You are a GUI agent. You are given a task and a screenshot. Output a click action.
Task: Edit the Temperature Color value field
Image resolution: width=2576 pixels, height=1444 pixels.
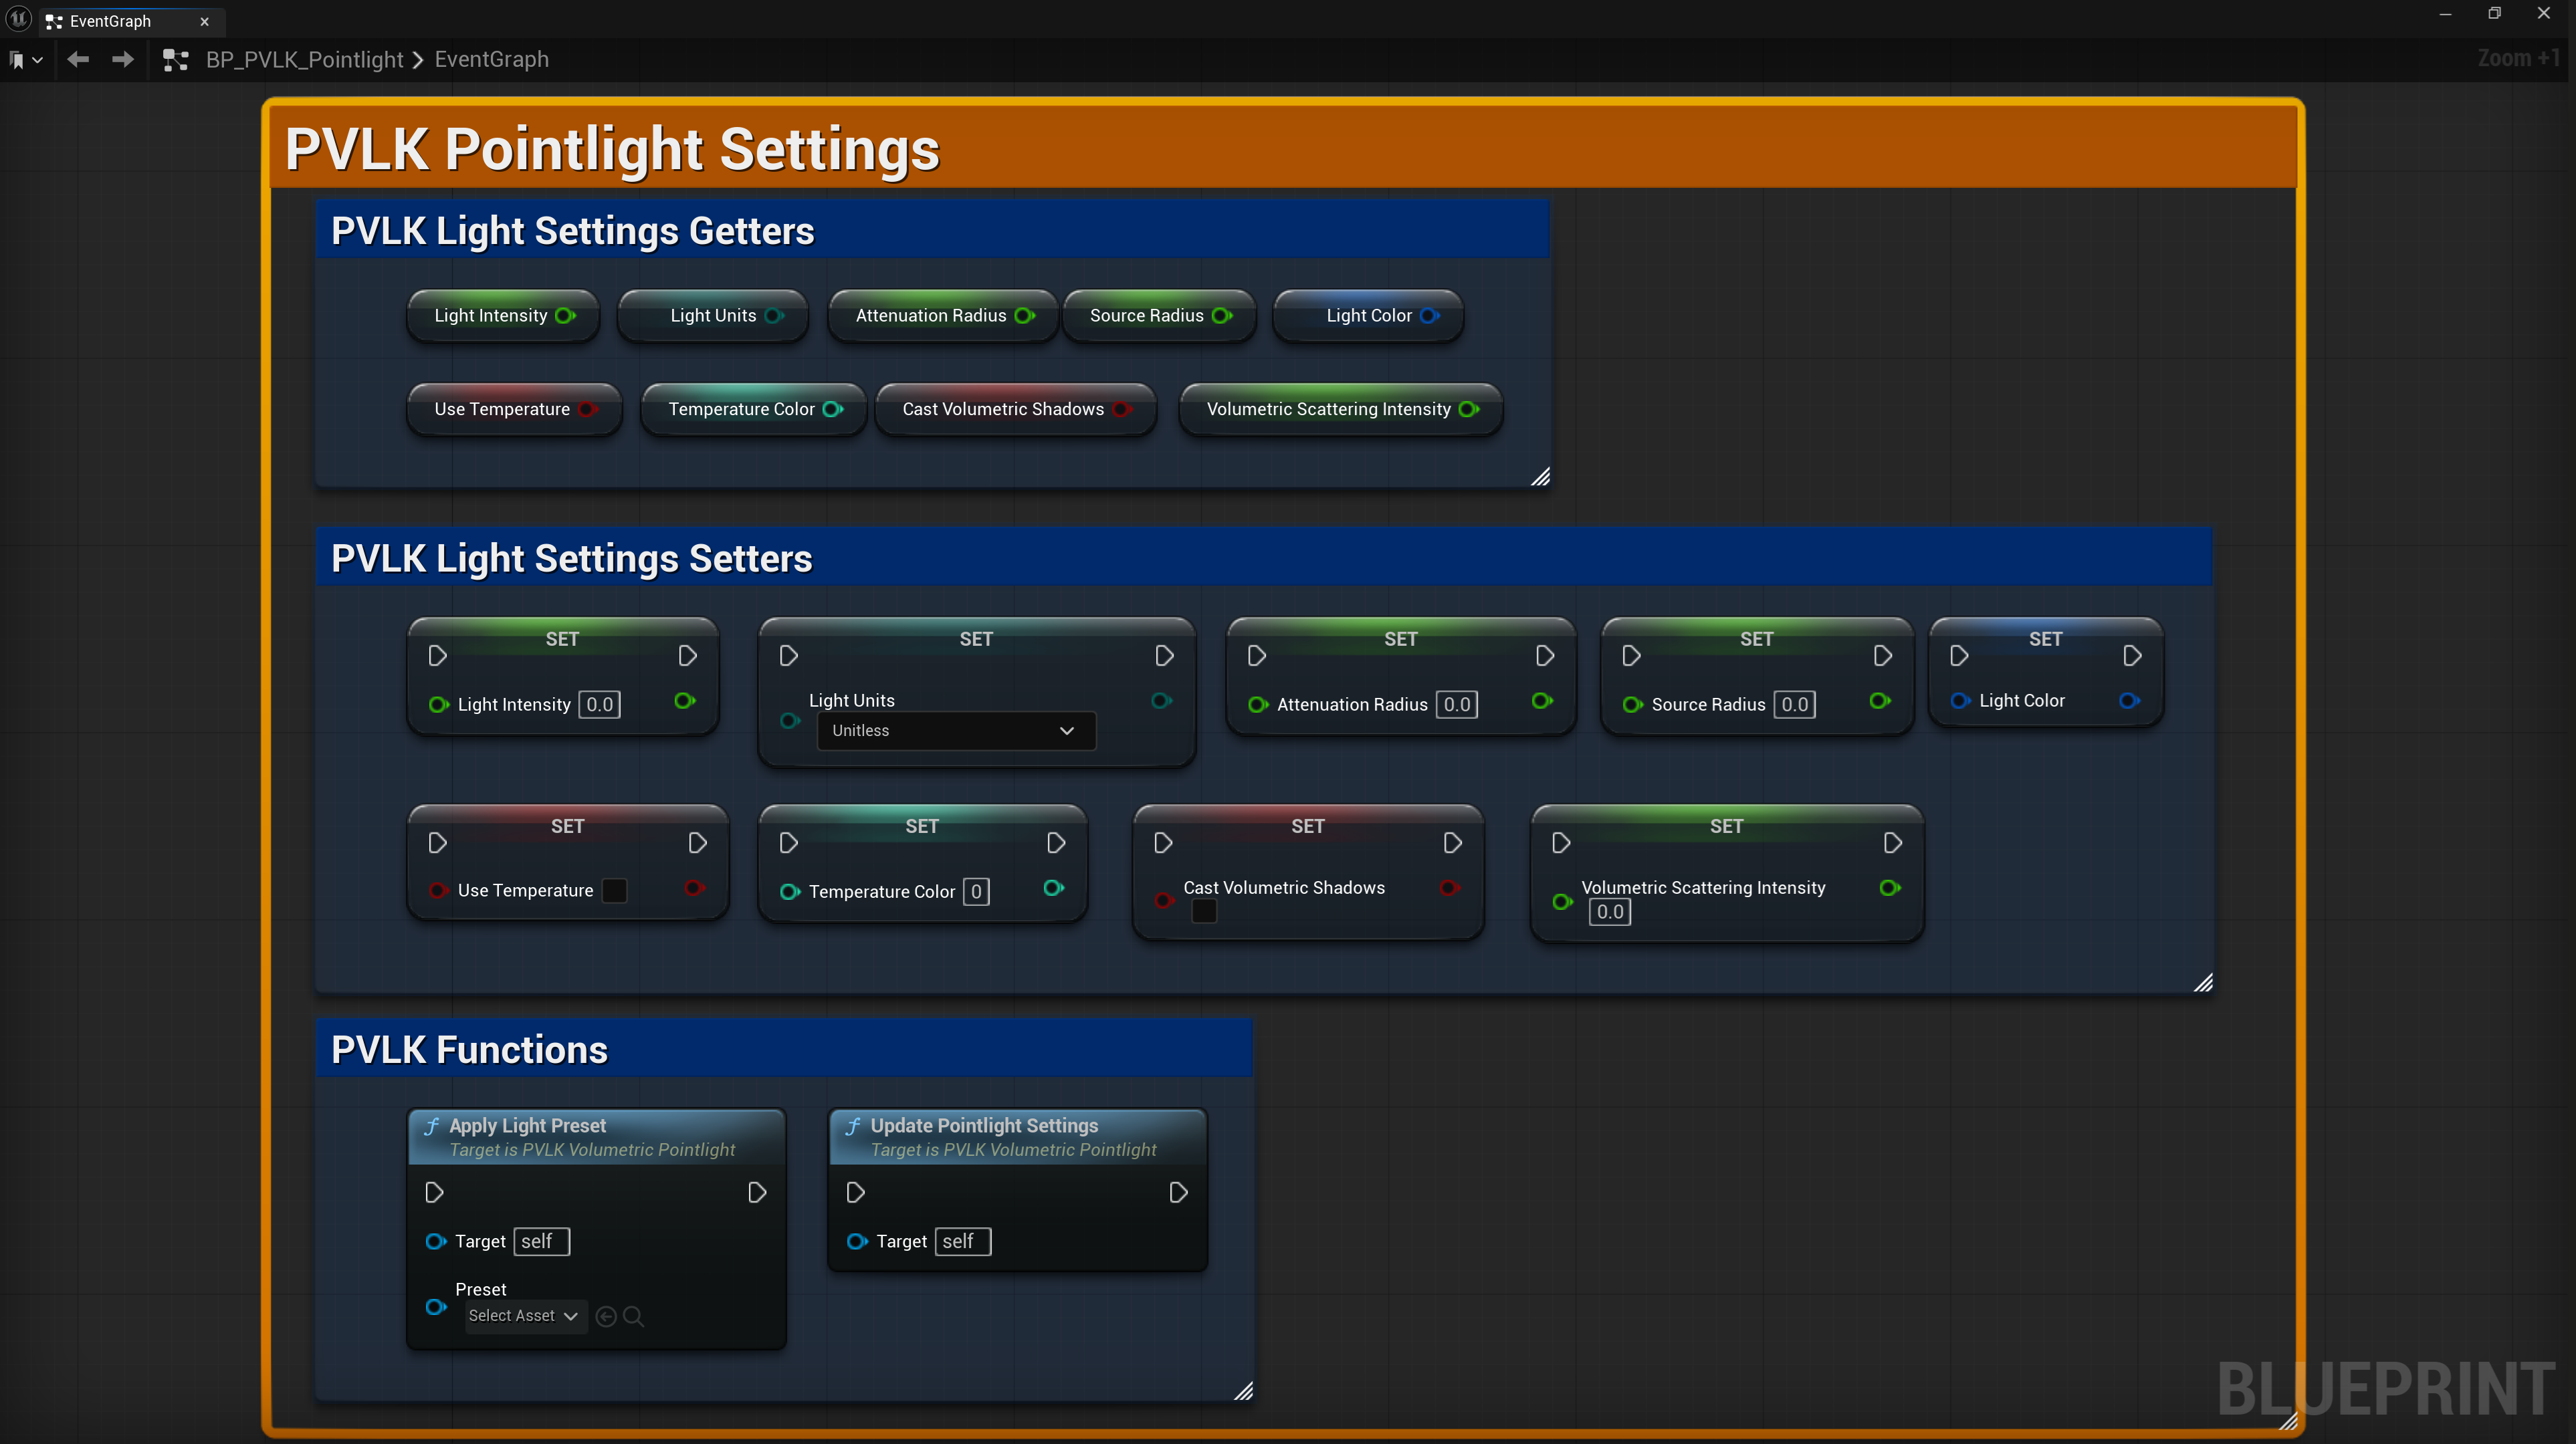point(976,891)
